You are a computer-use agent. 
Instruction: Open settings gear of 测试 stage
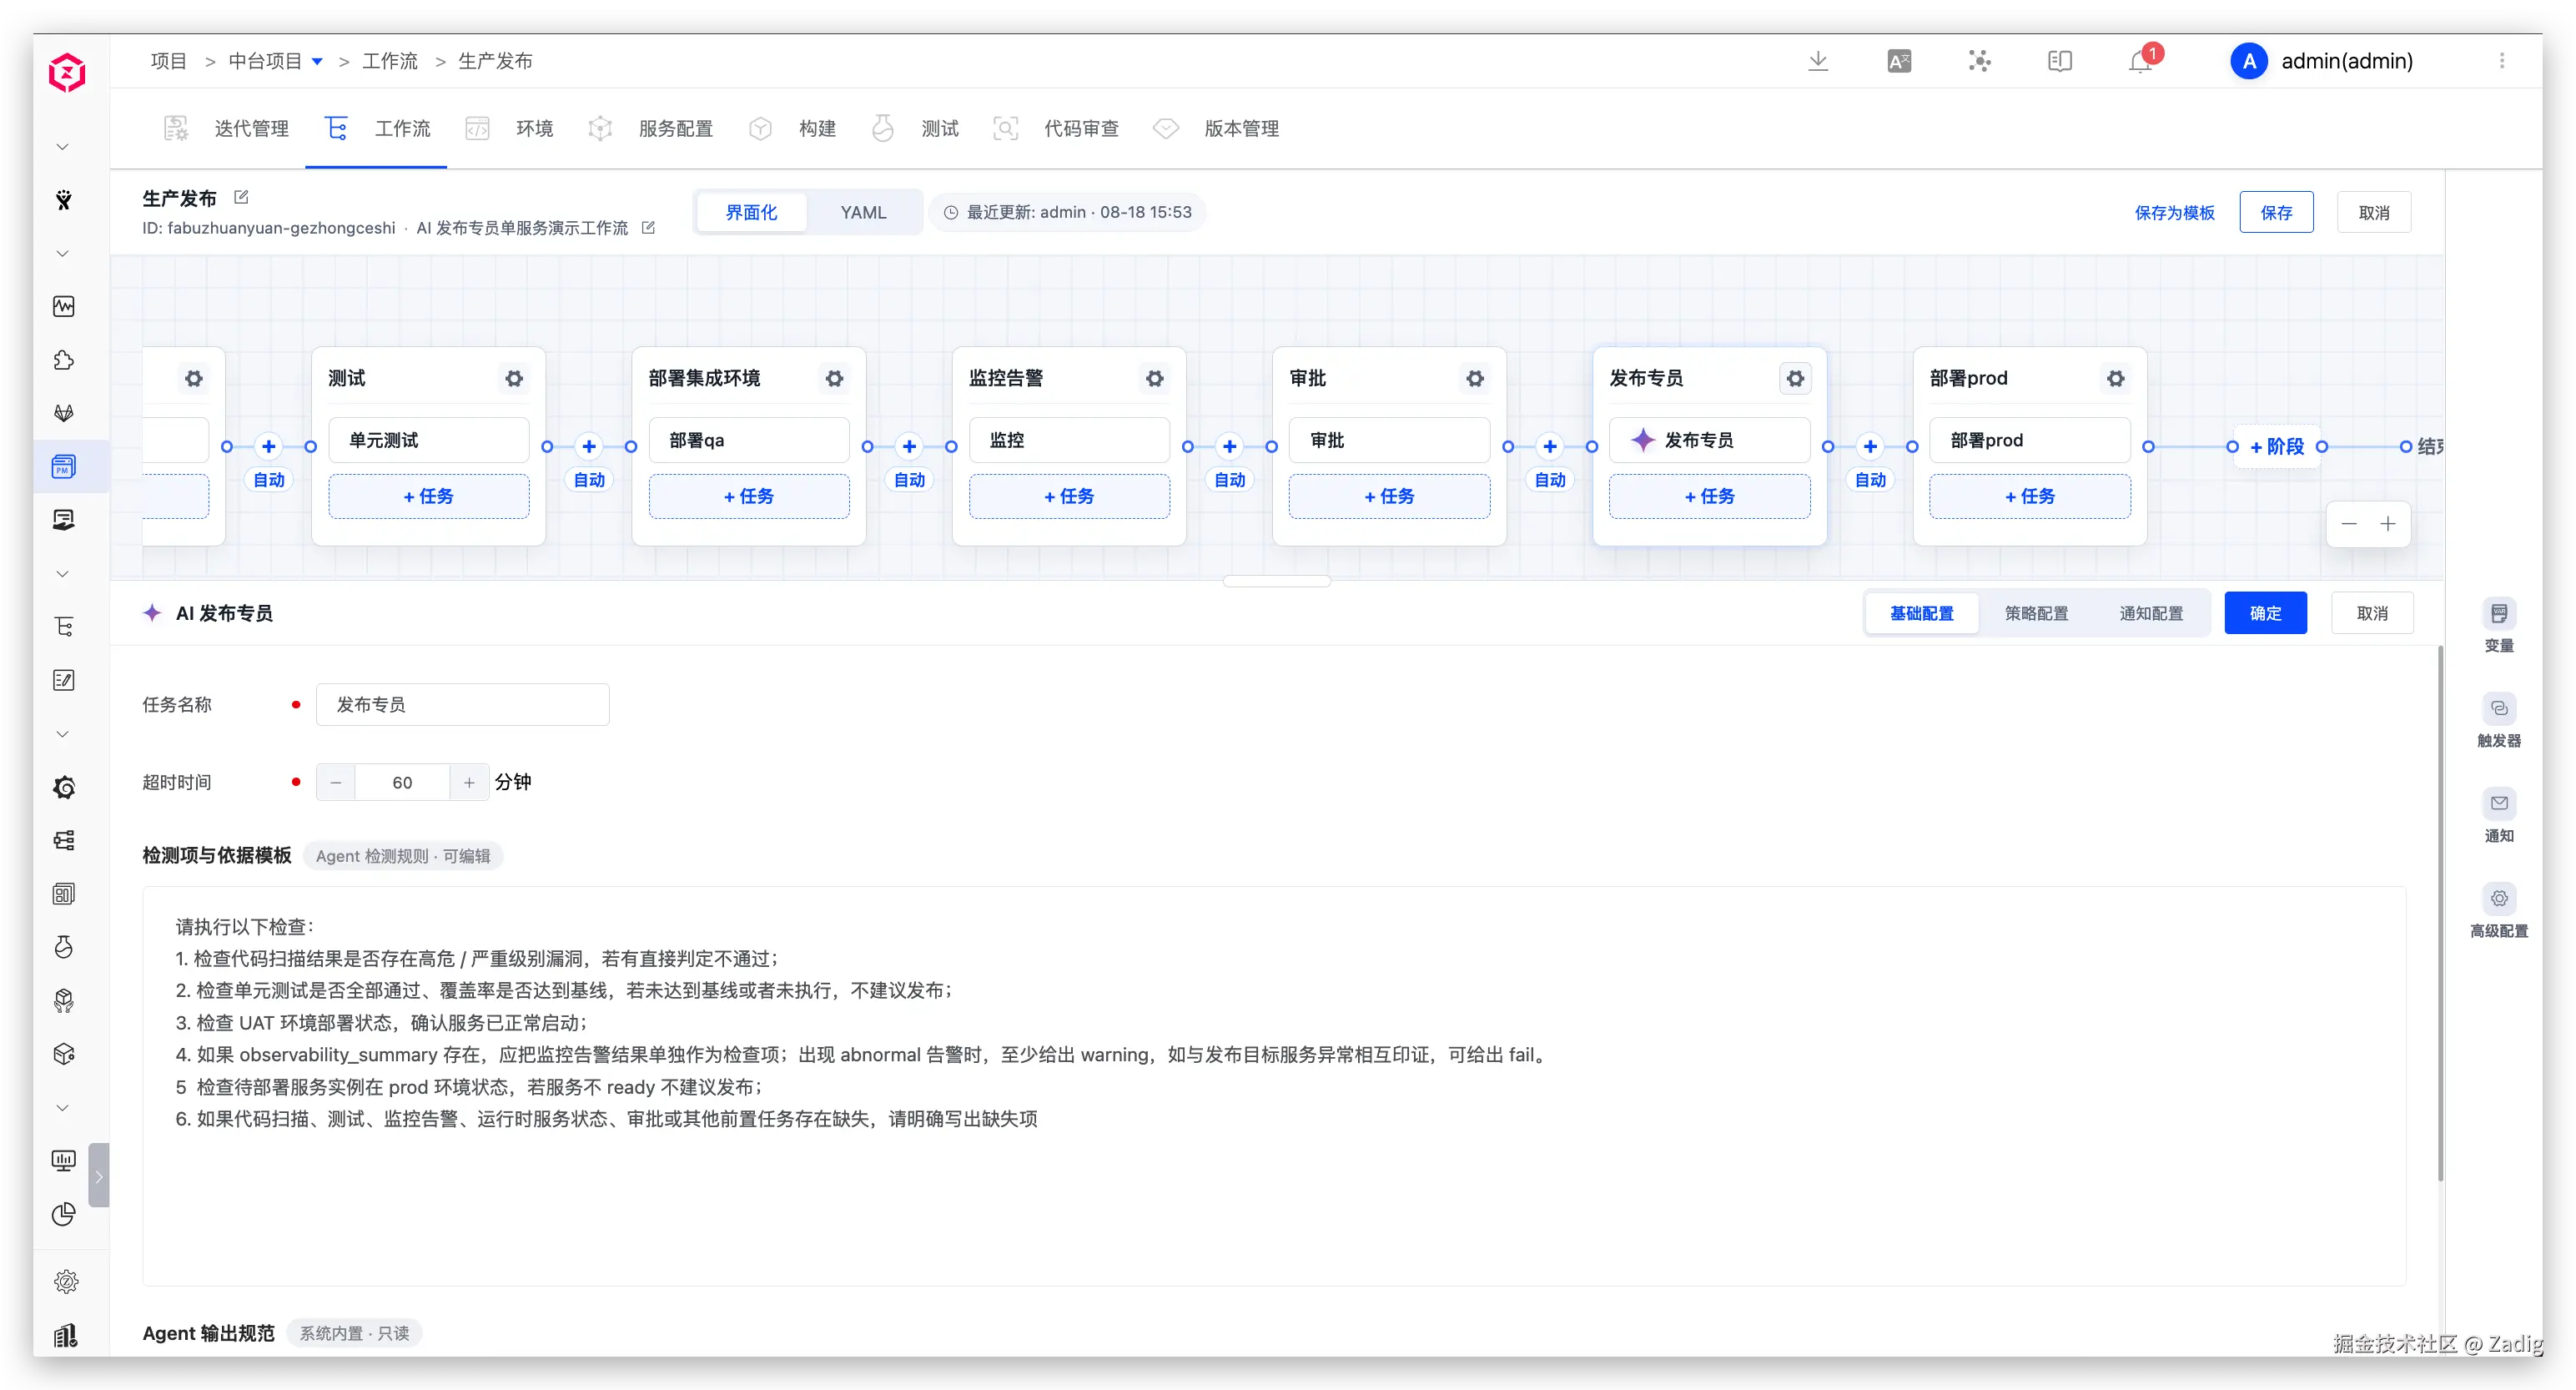514,378
